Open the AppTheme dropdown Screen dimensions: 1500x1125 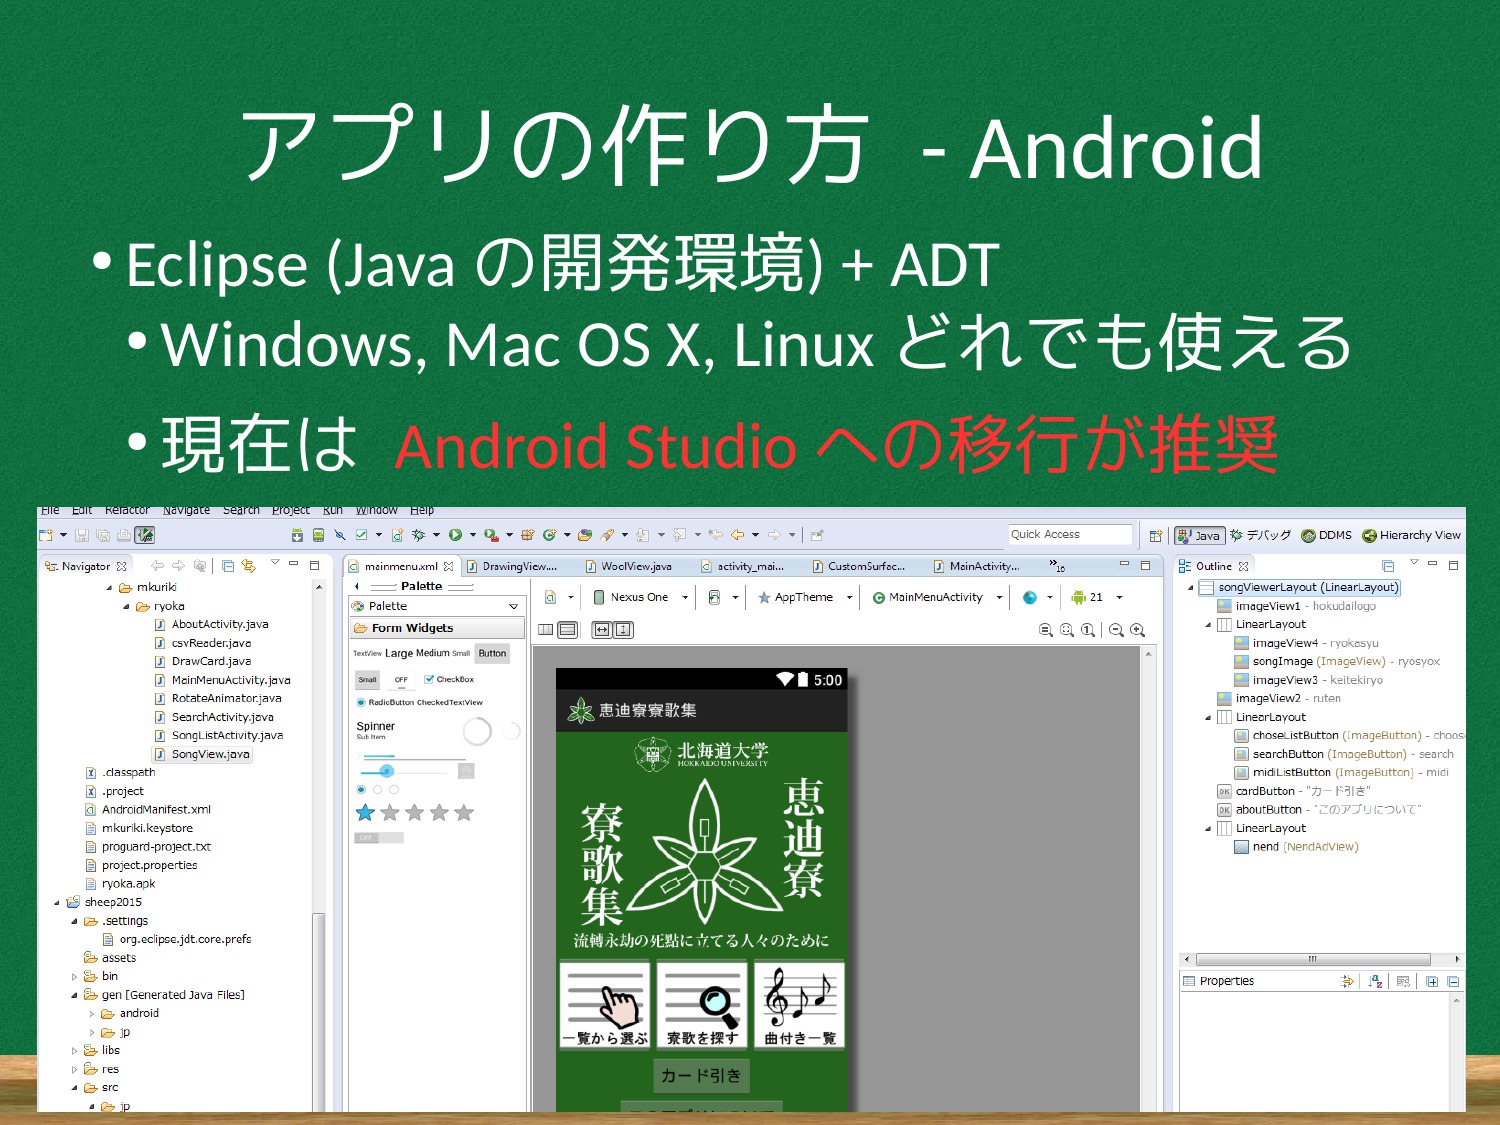point(849,598)
